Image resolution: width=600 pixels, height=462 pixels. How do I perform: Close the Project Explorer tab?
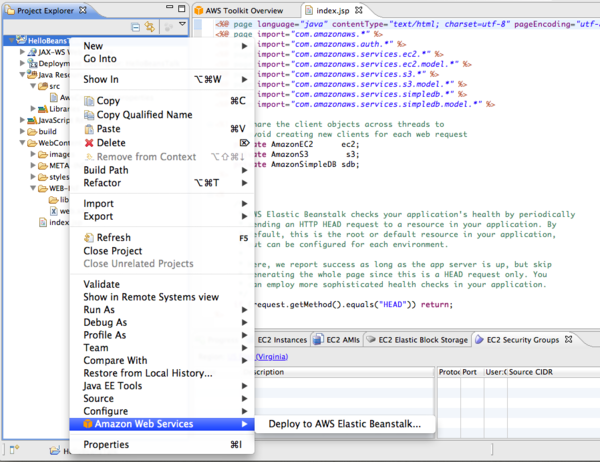(x=83, y=10)
